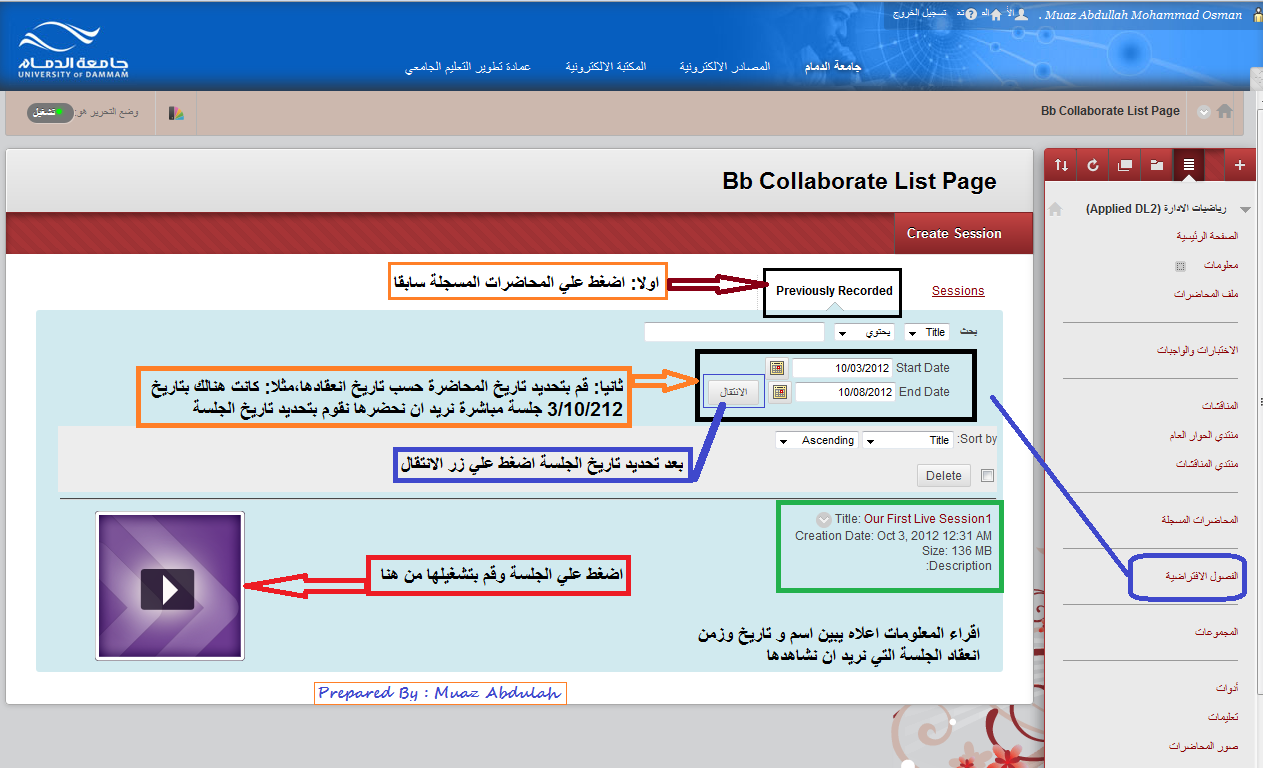Viewport: 1263px width, 771px height.
Task: Open the search field Title dropdown
Action: tap(927, 332)
